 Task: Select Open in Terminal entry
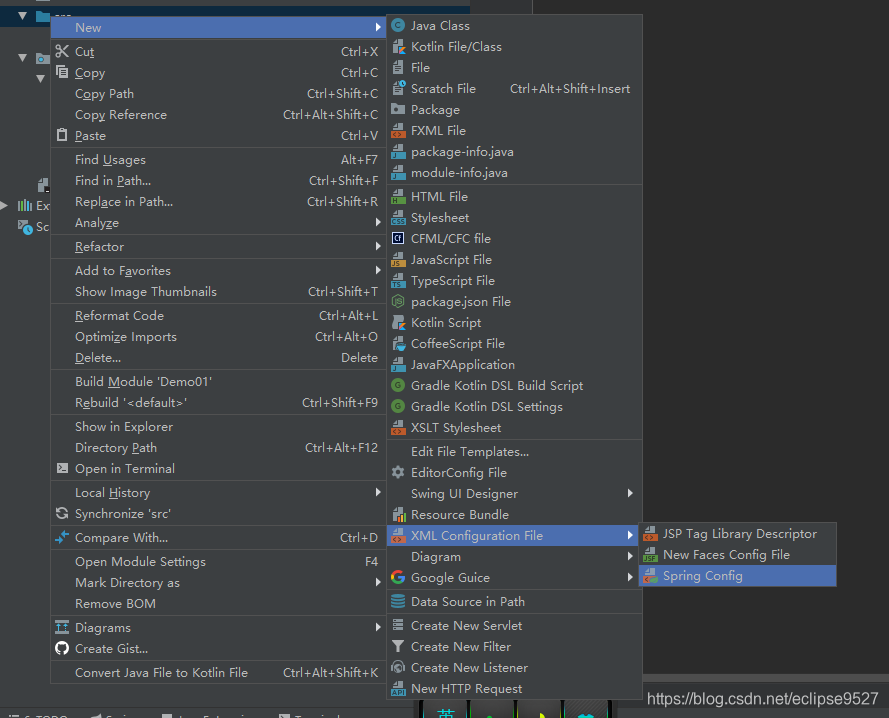(218, 468)
